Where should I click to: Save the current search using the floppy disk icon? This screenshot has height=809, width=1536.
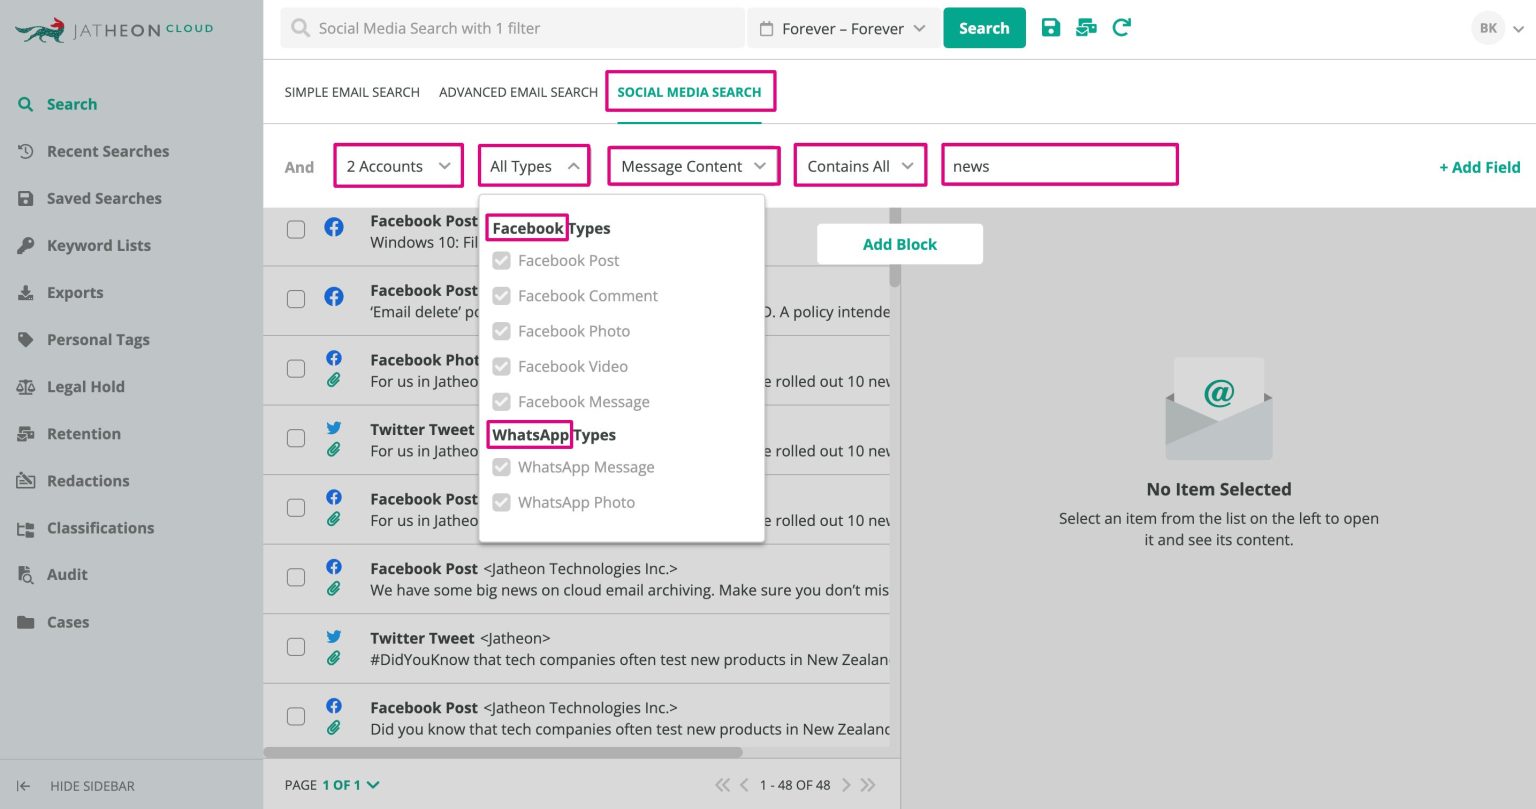point(1051,28)
